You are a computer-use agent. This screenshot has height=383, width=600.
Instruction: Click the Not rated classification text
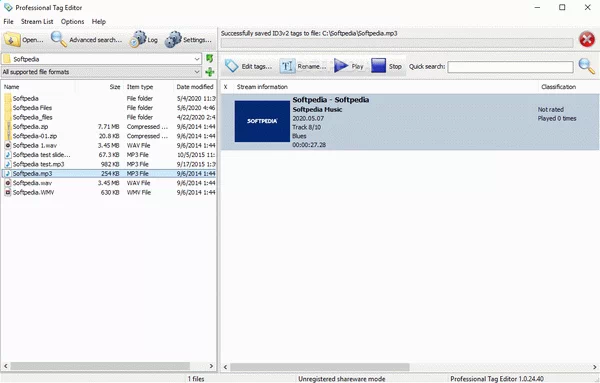[x=551, y=109]
